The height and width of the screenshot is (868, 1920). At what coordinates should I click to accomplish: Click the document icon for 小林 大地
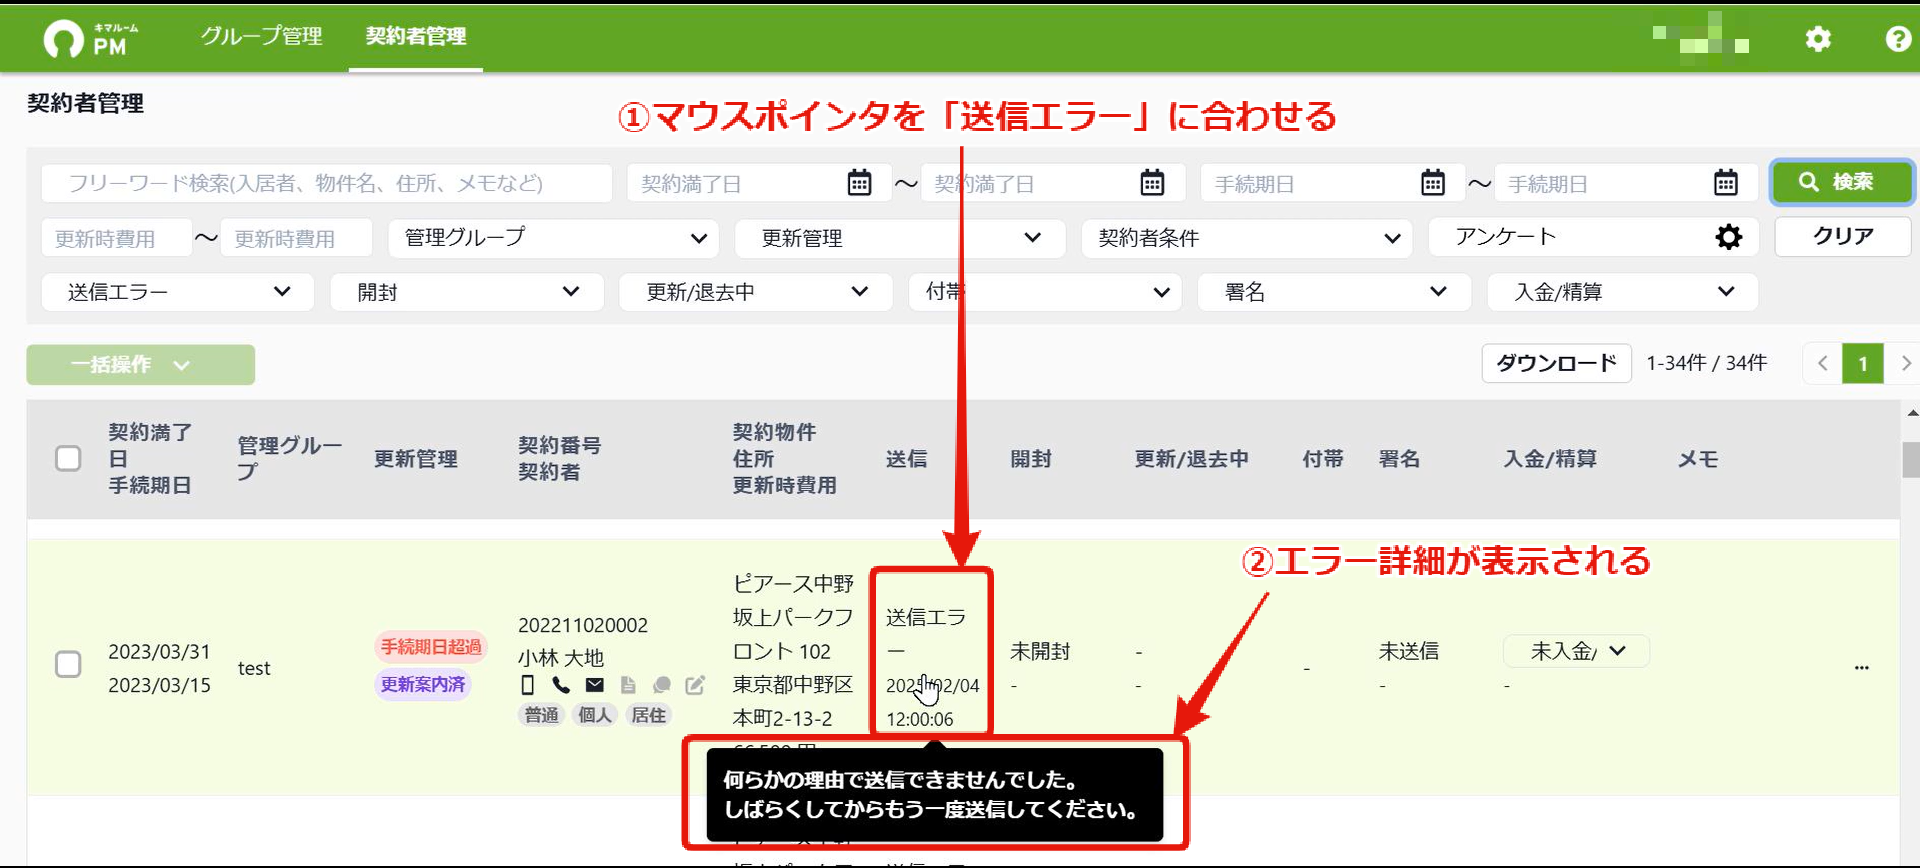coord(628,685)
